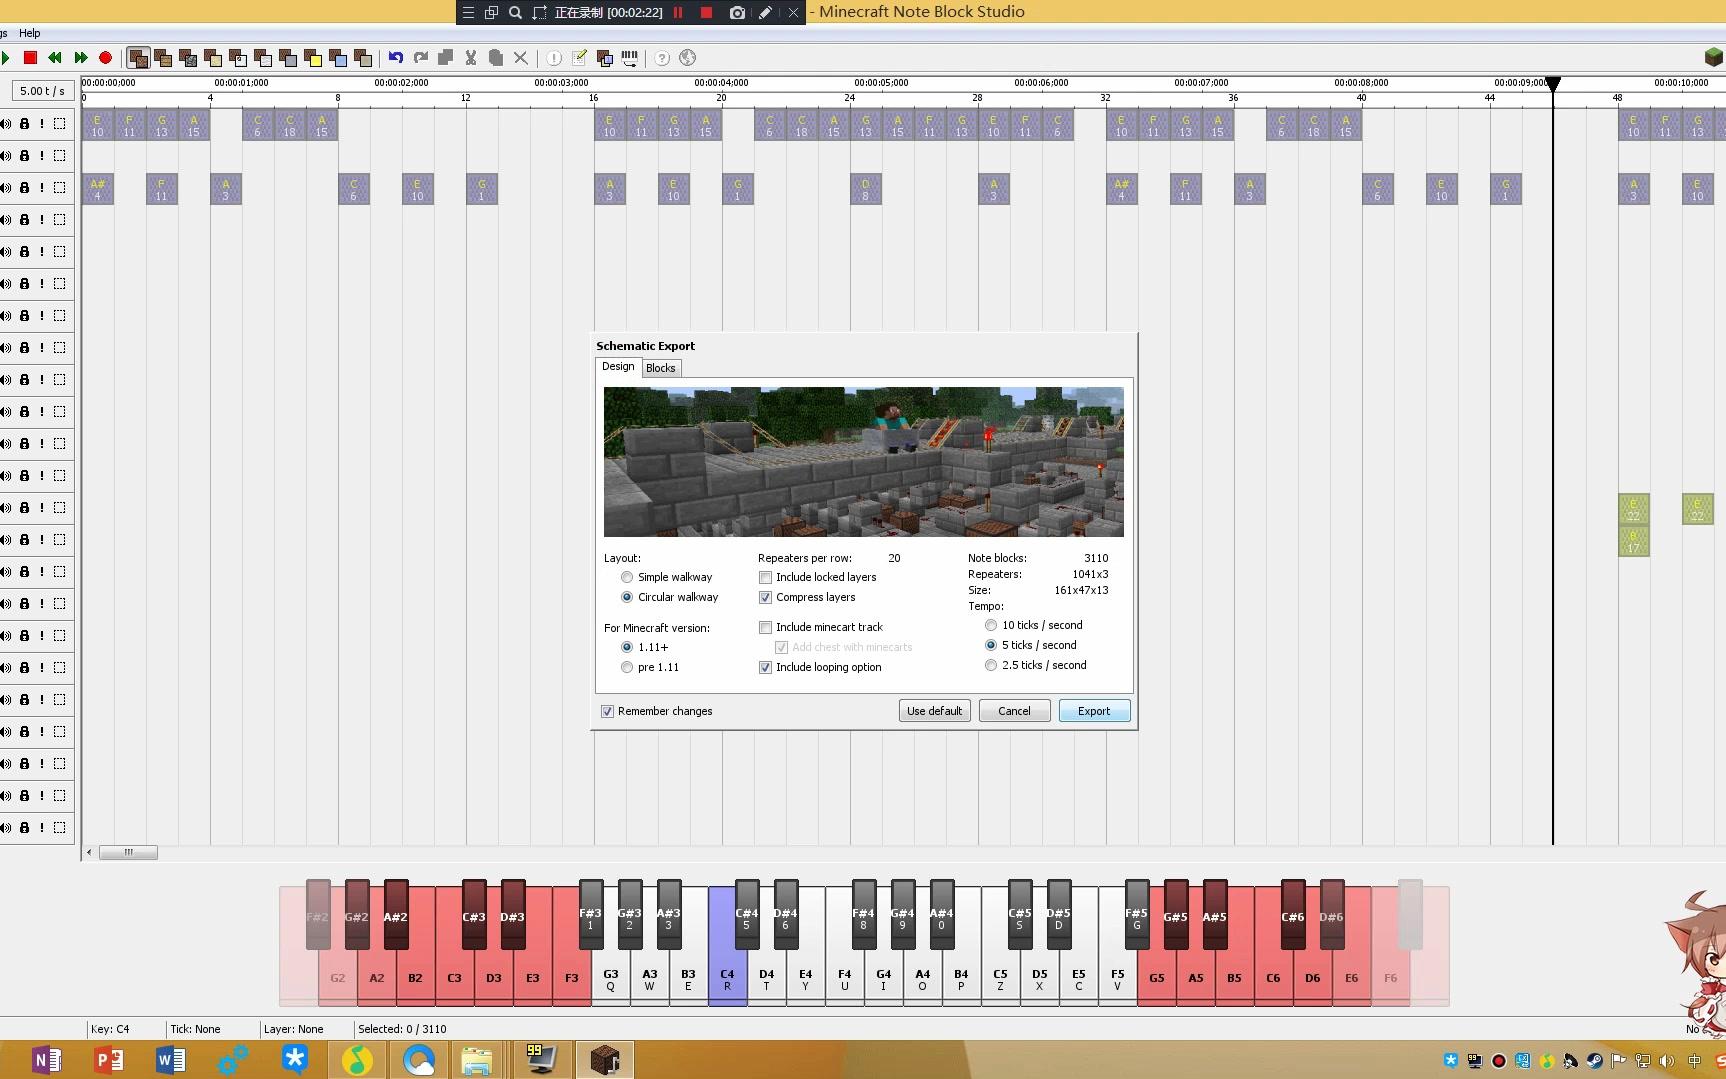
Task: Open Steam from the system tray
Action: pyautogui.click(x=1594, y=1060)
